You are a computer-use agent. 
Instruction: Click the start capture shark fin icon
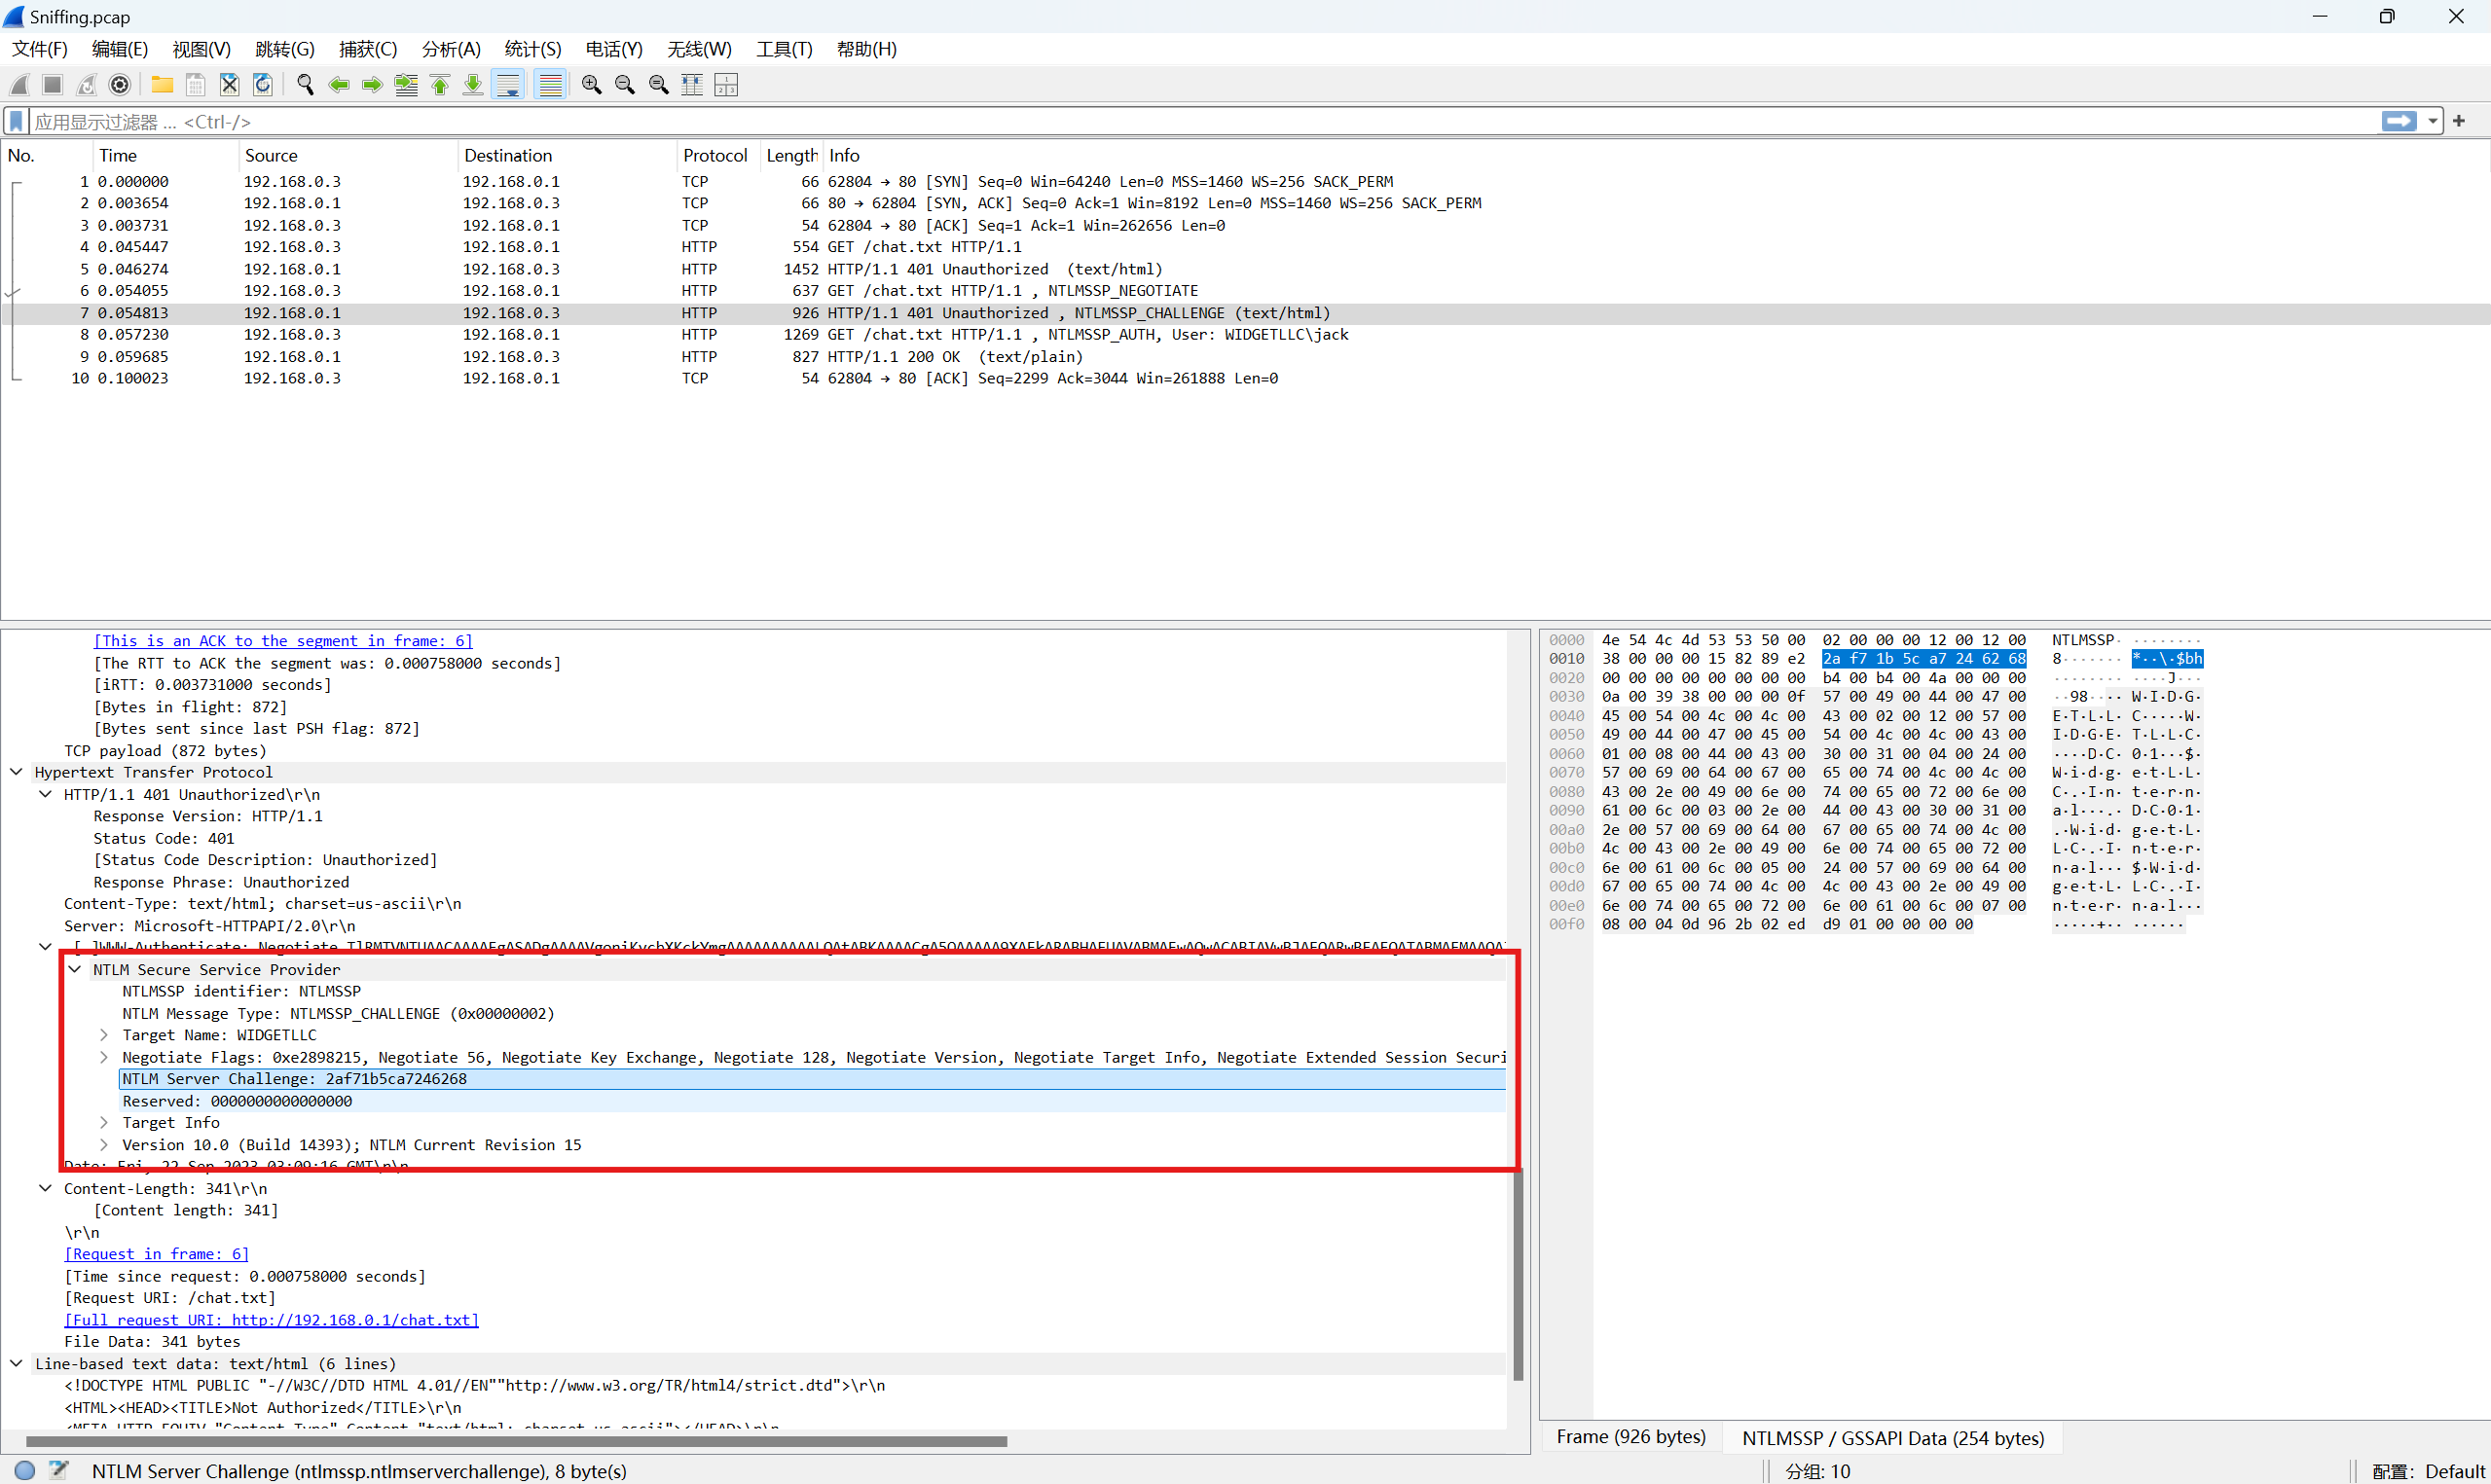coord(19,85)
